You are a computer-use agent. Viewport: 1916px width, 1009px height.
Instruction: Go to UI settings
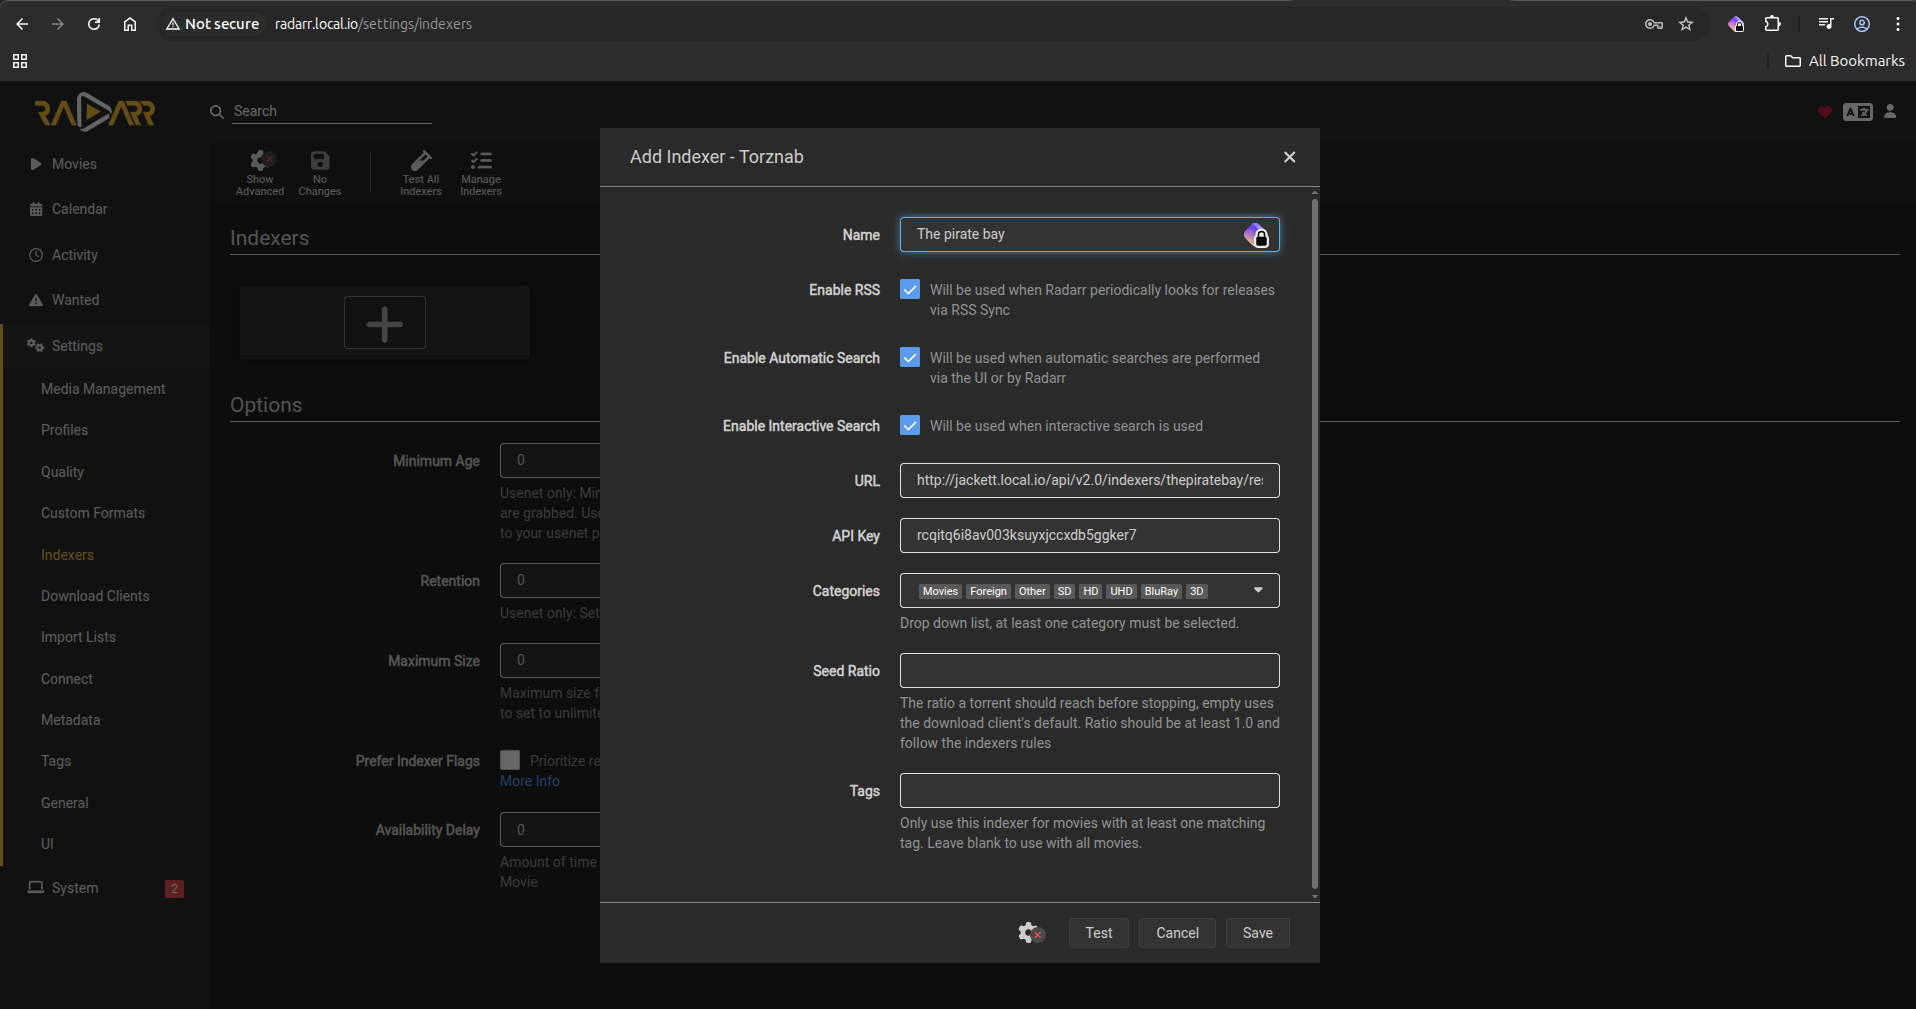coord(47,844)
